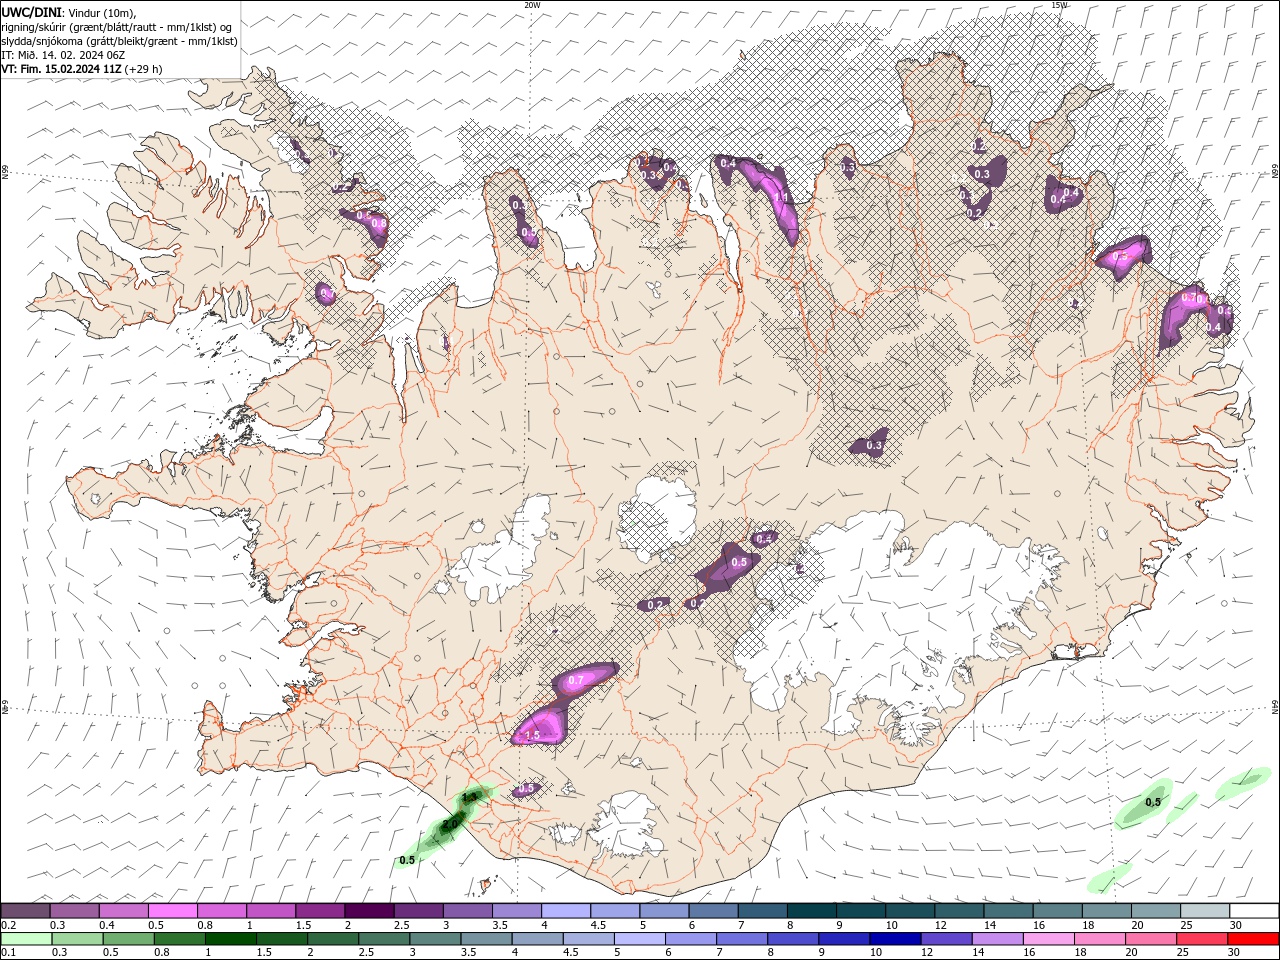Click the white Mýrdalsjökull glacier near the south coast

click(627, 825)
